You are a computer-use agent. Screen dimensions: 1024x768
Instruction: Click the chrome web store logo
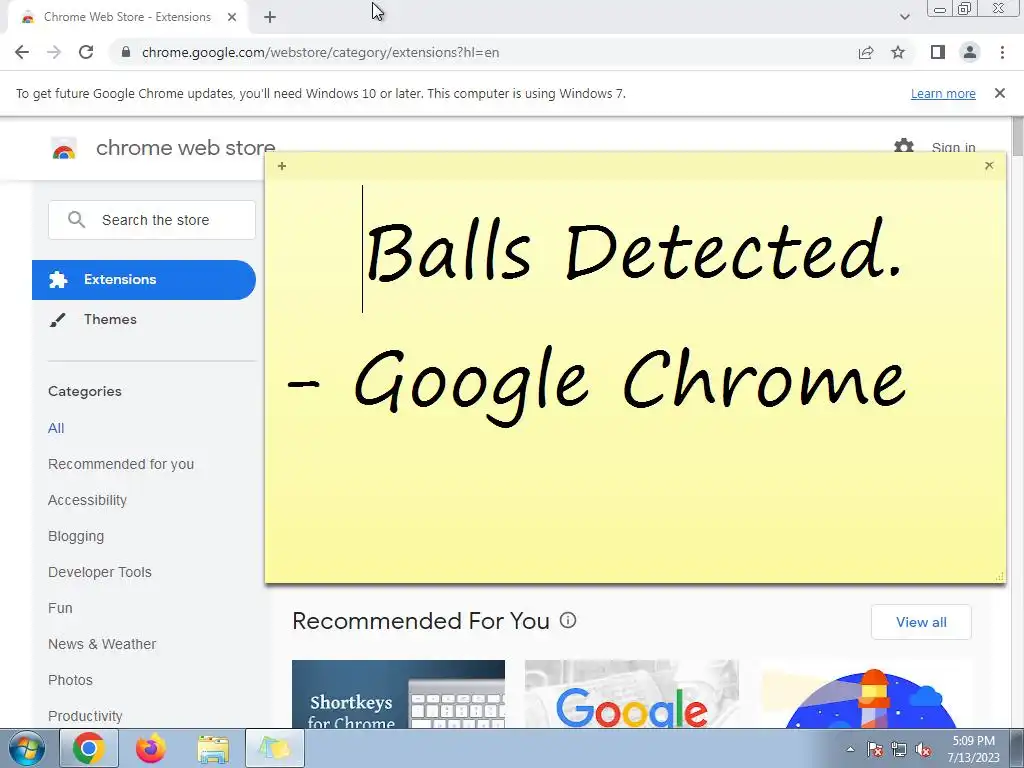point(64,150)
